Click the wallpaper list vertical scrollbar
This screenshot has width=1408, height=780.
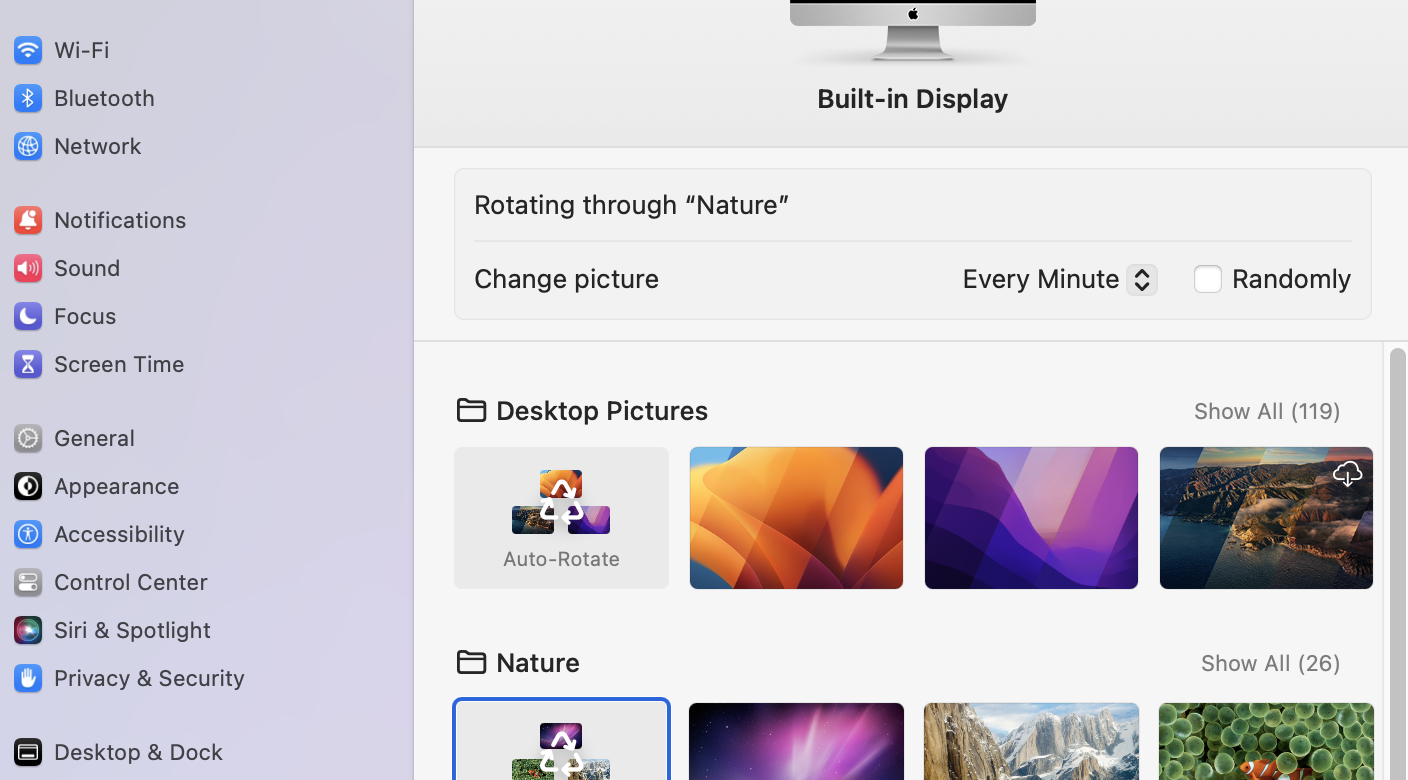point(1397,564)
